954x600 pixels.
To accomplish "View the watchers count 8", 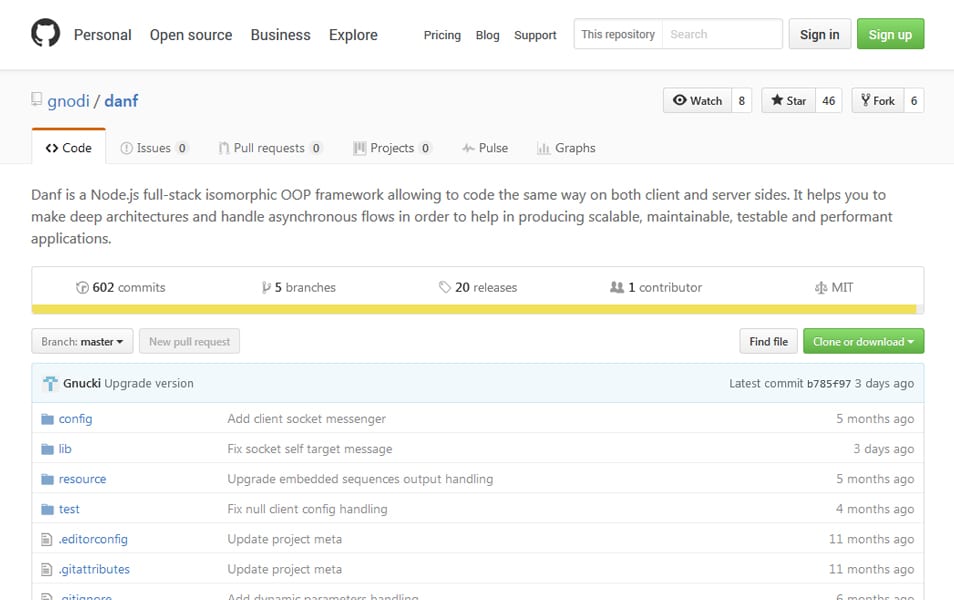I will (x=742, y=100).
